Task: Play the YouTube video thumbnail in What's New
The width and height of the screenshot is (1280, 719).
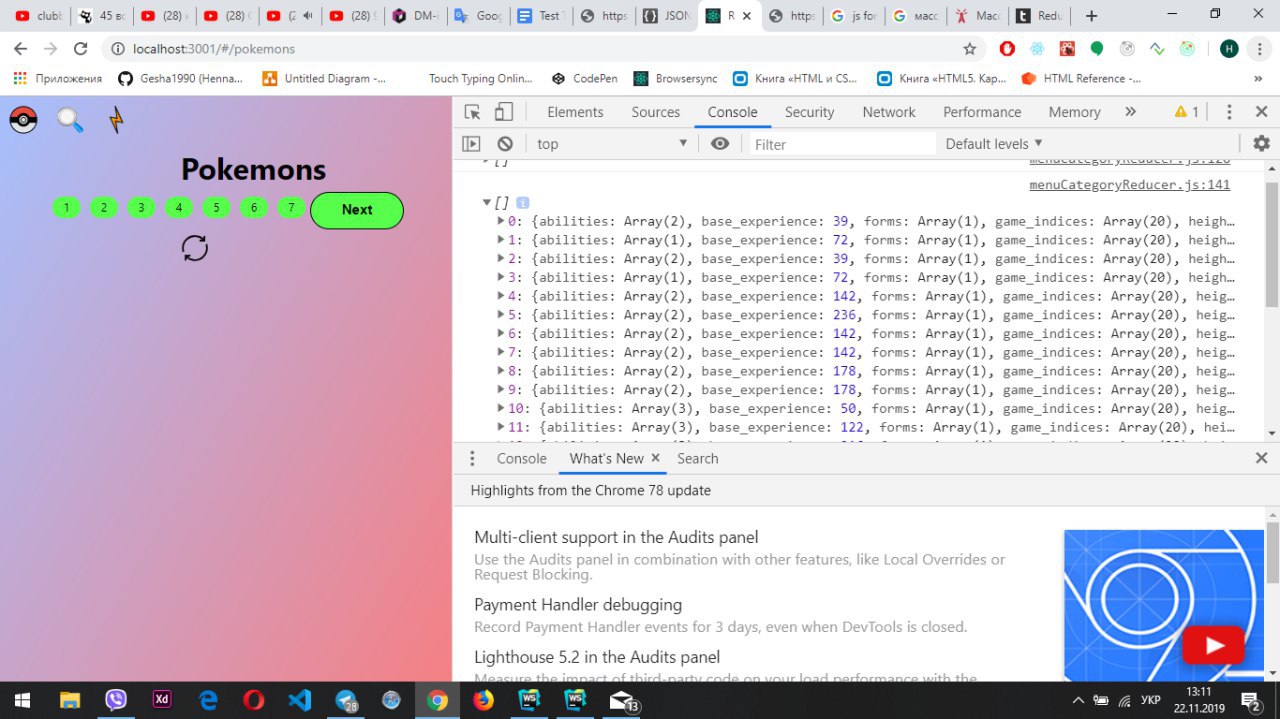Action: 1215,646
